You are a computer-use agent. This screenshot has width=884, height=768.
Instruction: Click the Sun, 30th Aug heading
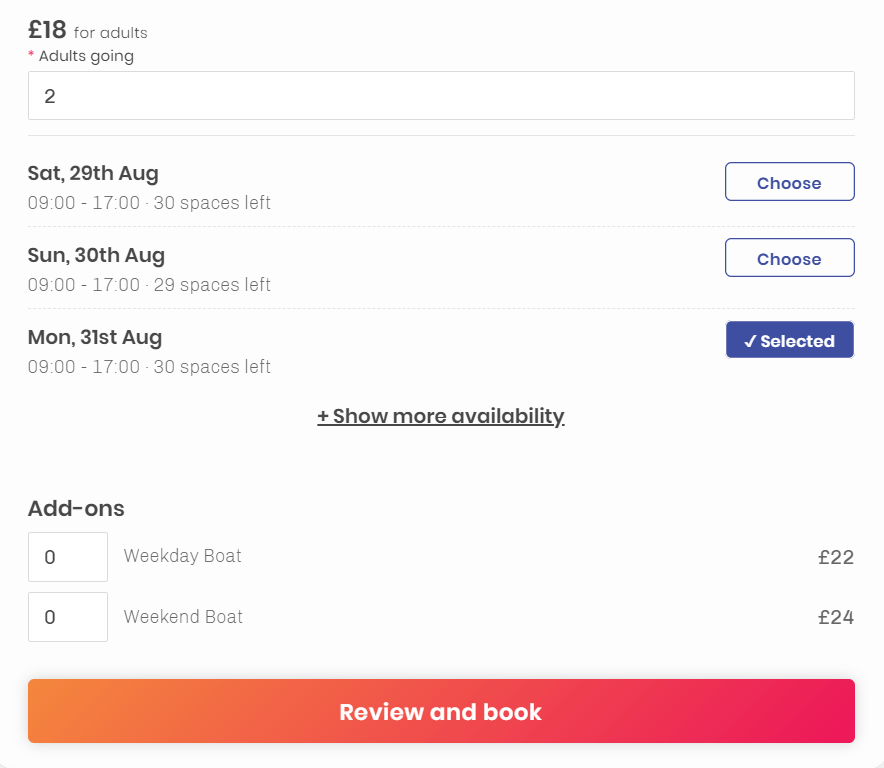pos(96,255)
